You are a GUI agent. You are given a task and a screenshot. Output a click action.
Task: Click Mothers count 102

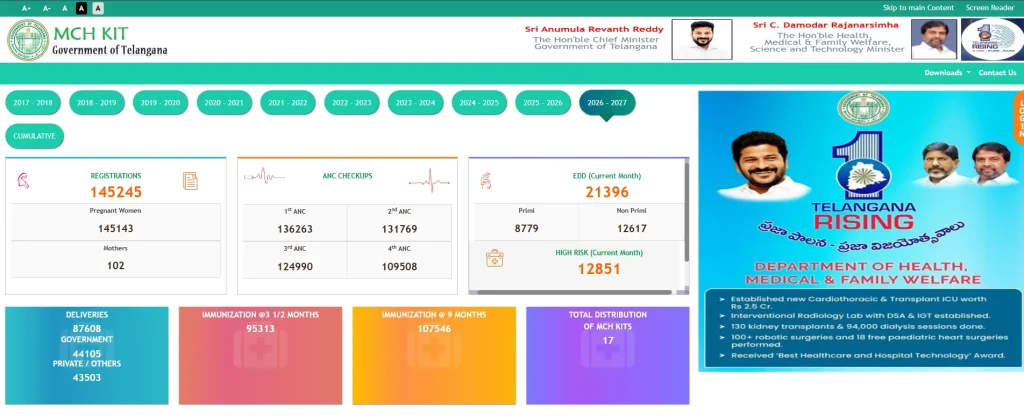pos(116,266)
